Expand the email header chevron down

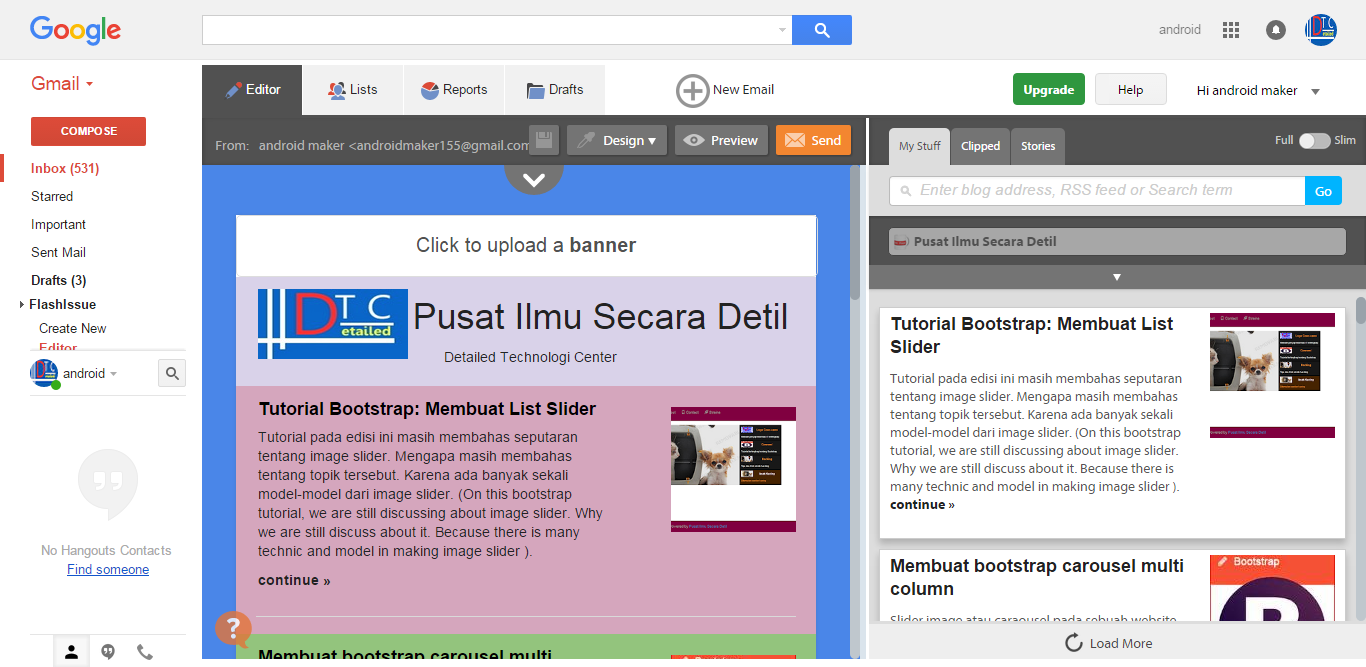point(534,180)
